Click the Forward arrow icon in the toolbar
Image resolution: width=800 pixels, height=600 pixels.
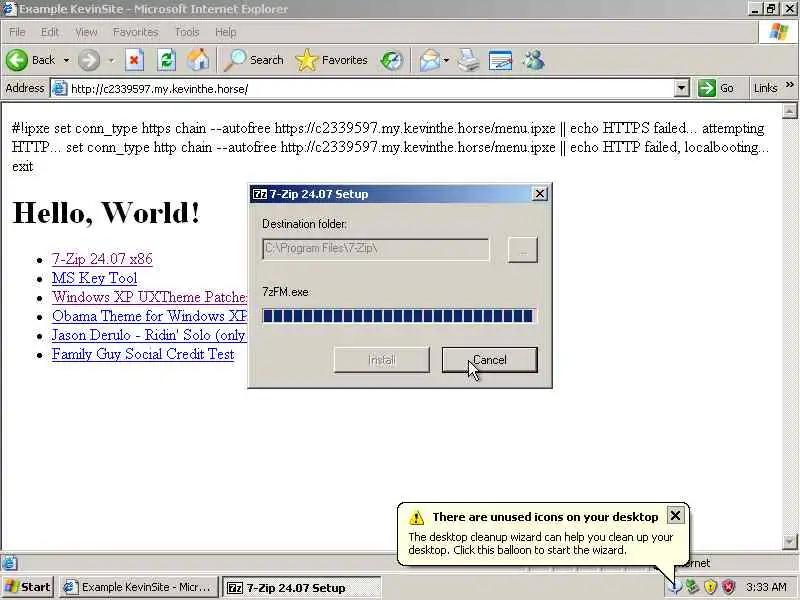(x=89, y=60)
